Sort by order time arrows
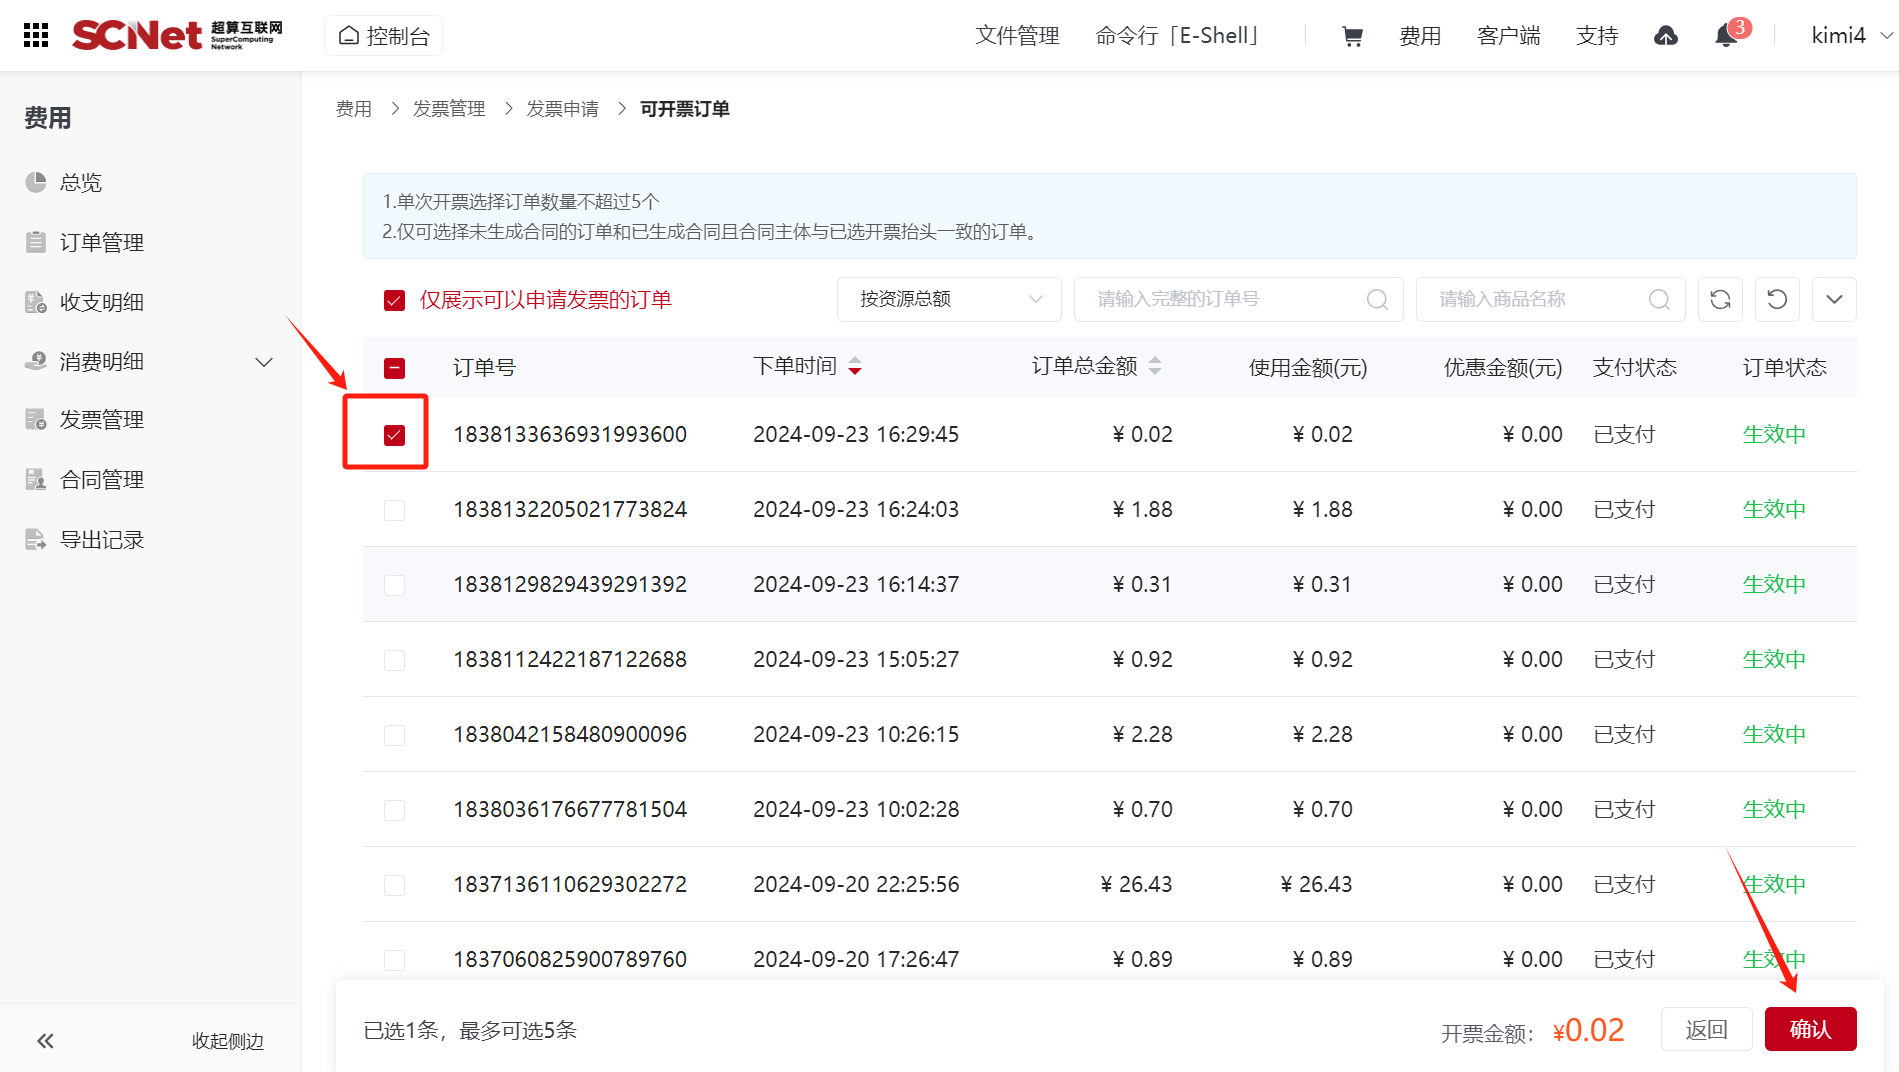This screenshot has height=1072, width=1899. pyautogui.click(x=855, y=367)
